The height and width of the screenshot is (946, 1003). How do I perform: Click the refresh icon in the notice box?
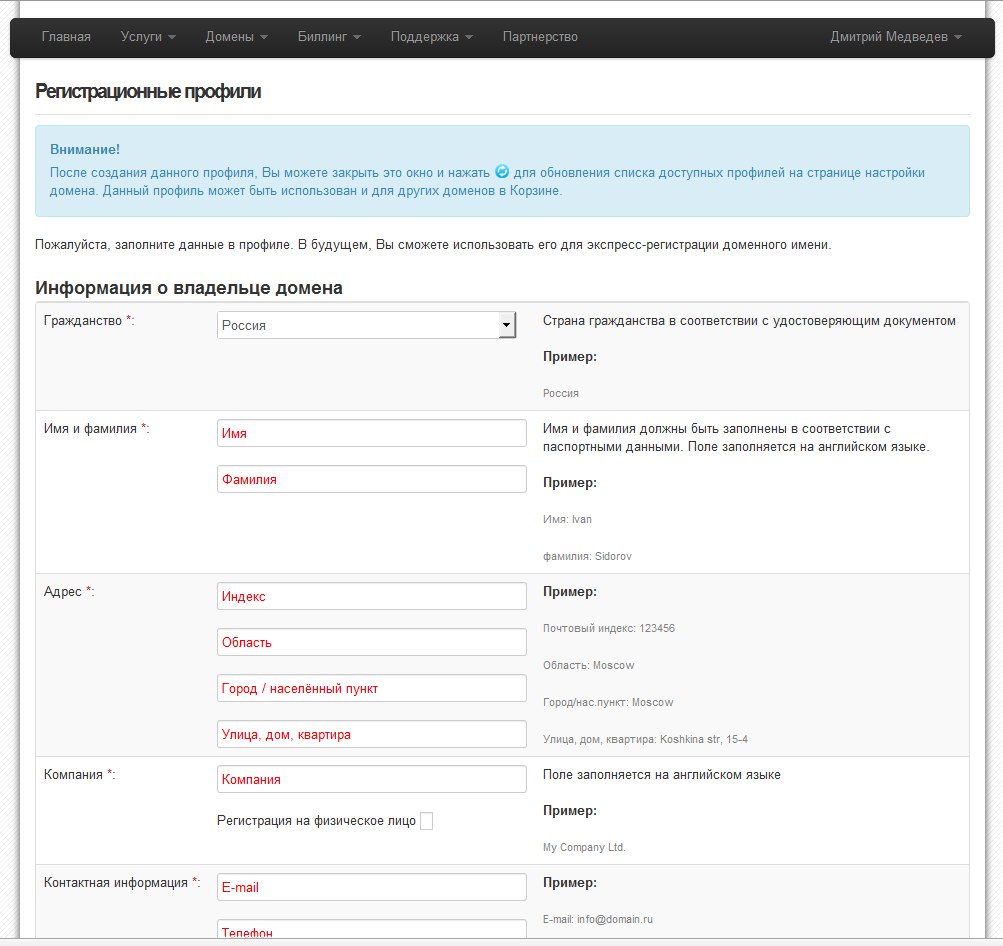point(502,172)
